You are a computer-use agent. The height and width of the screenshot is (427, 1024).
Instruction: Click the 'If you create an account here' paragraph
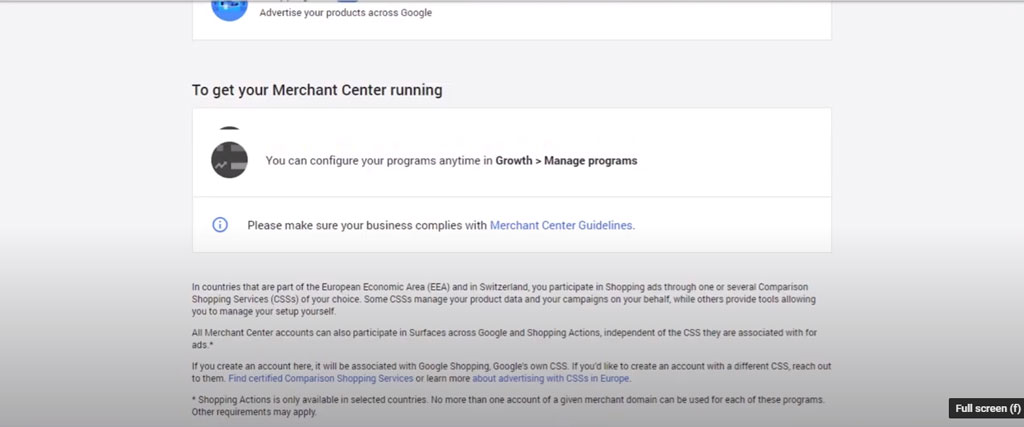click(x=511, y=372)
